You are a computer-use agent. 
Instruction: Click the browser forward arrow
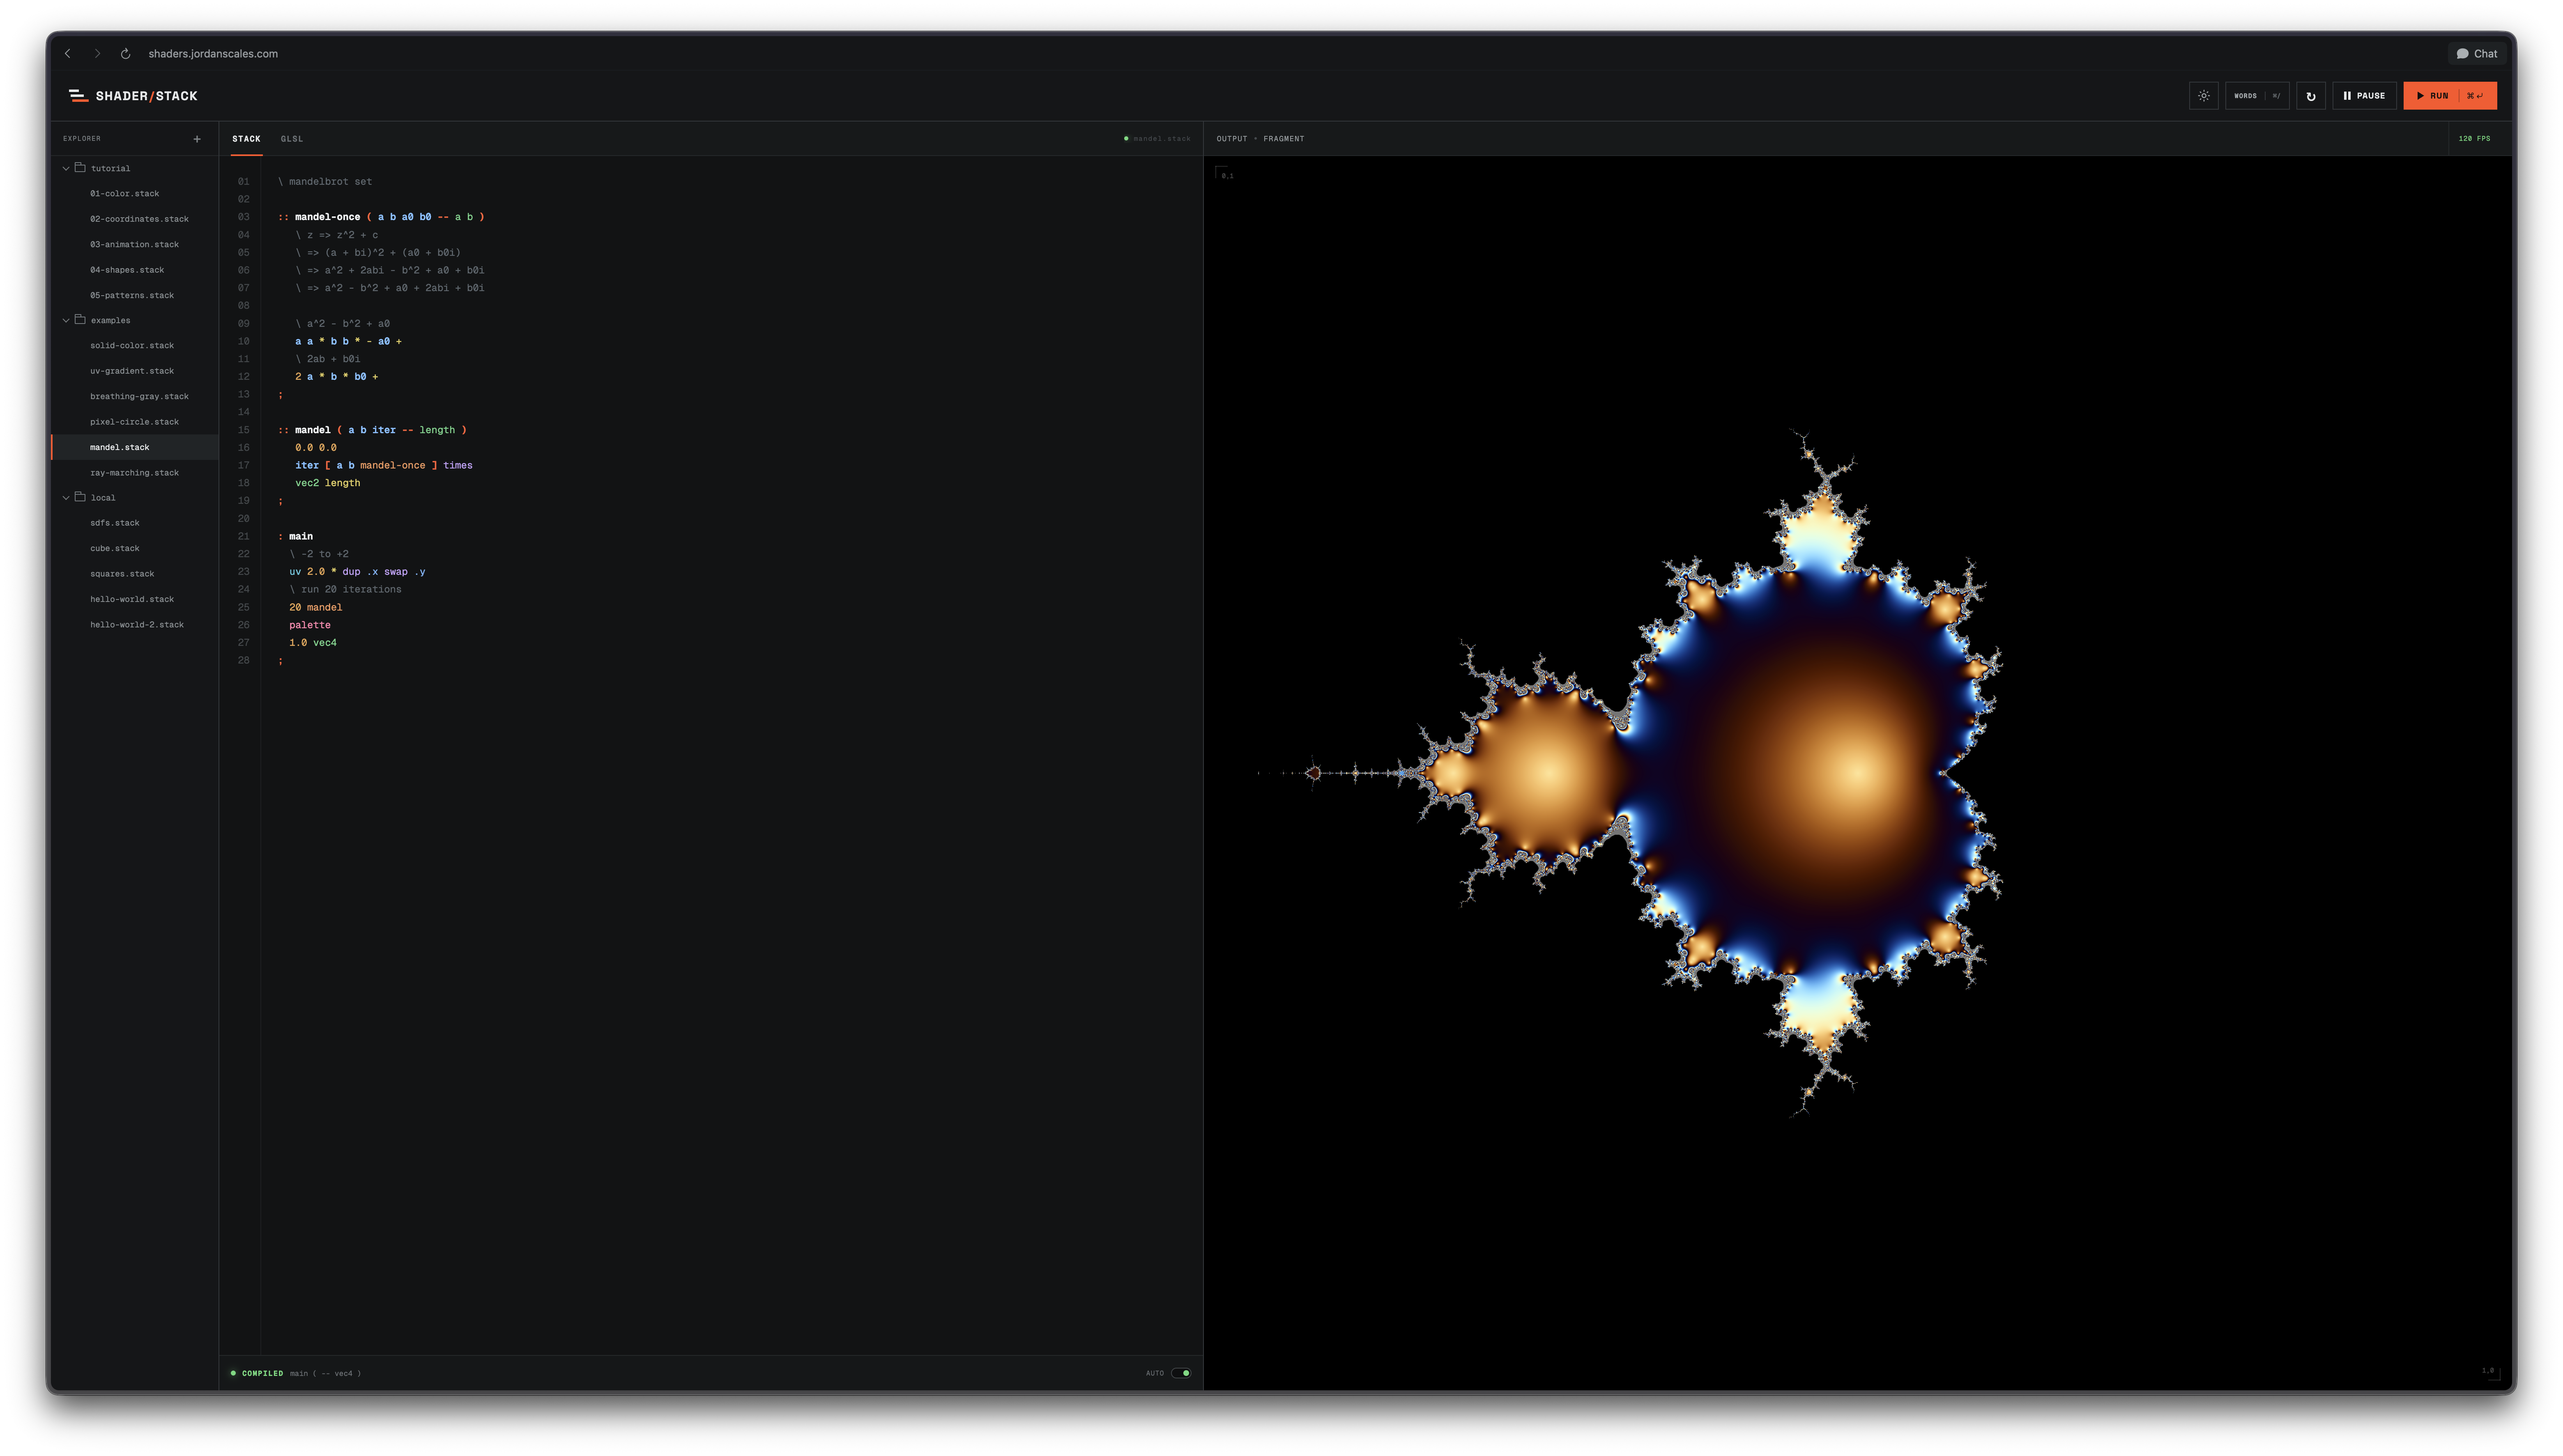click(97, 54)
